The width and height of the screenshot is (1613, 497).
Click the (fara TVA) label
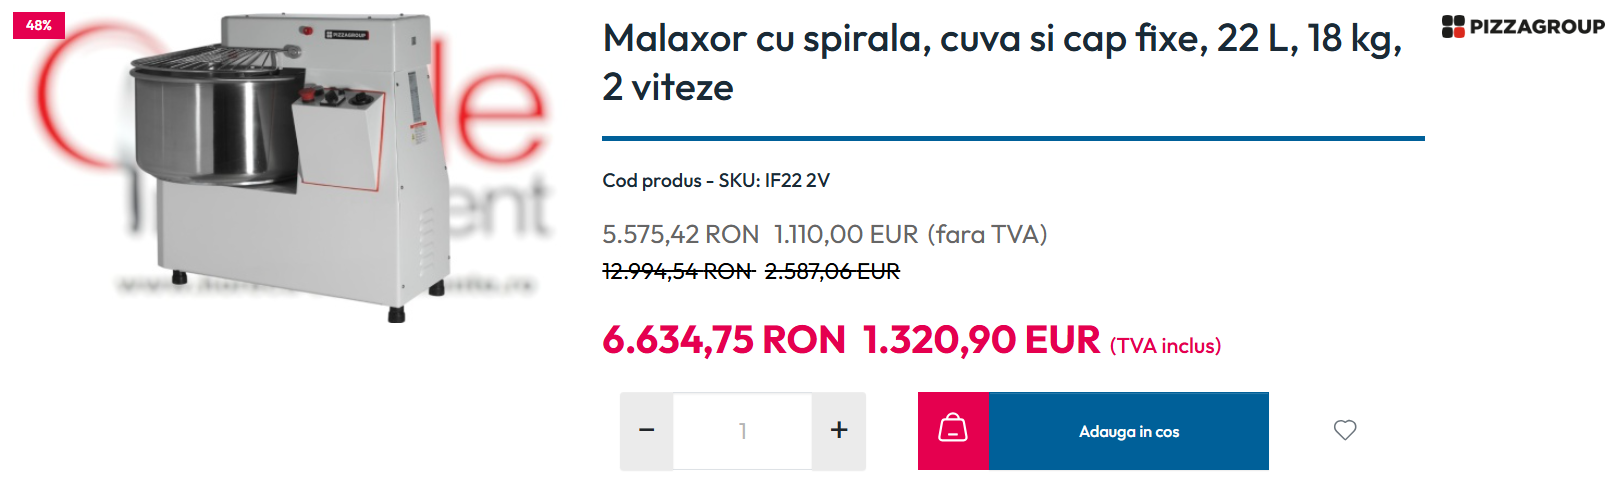click(x=987, y=235)
